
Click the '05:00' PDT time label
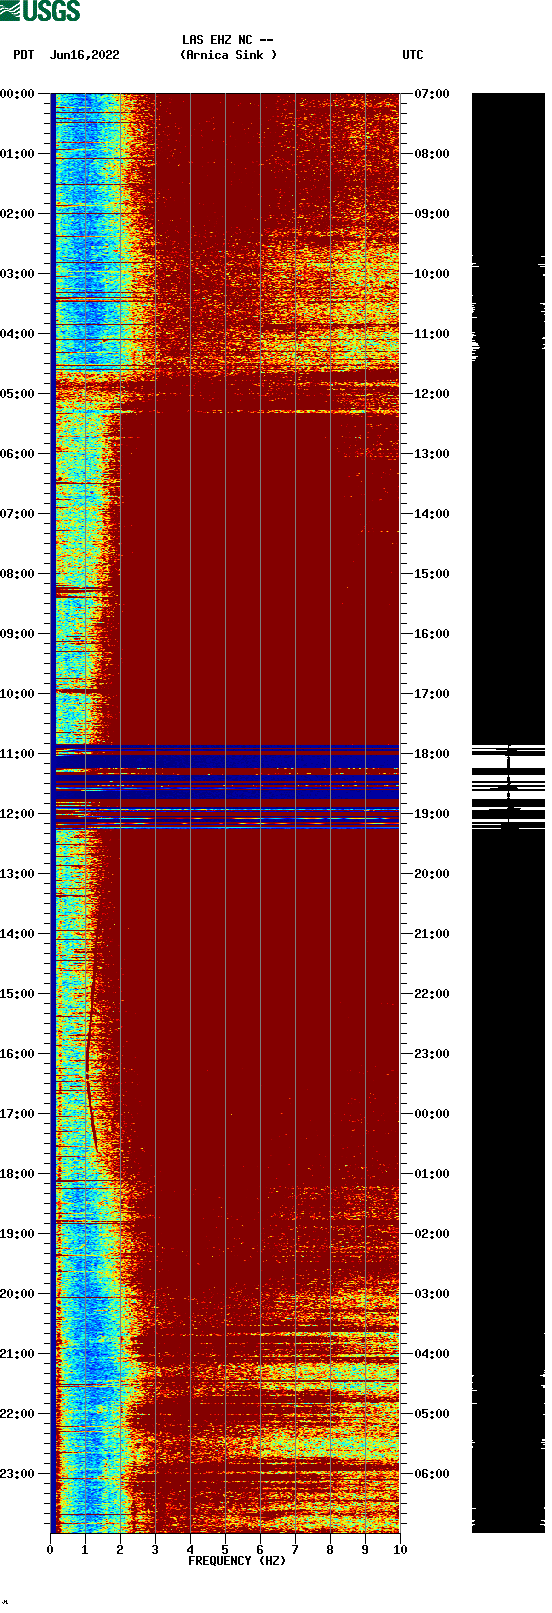17,394
